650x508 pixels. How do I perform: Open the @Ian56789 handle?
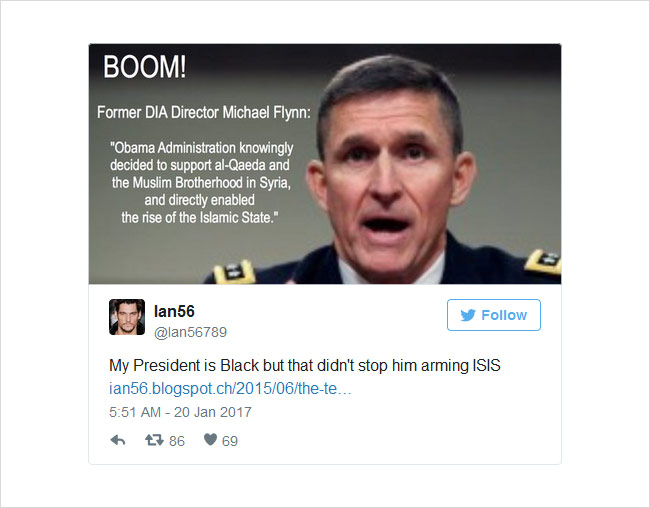190,332
